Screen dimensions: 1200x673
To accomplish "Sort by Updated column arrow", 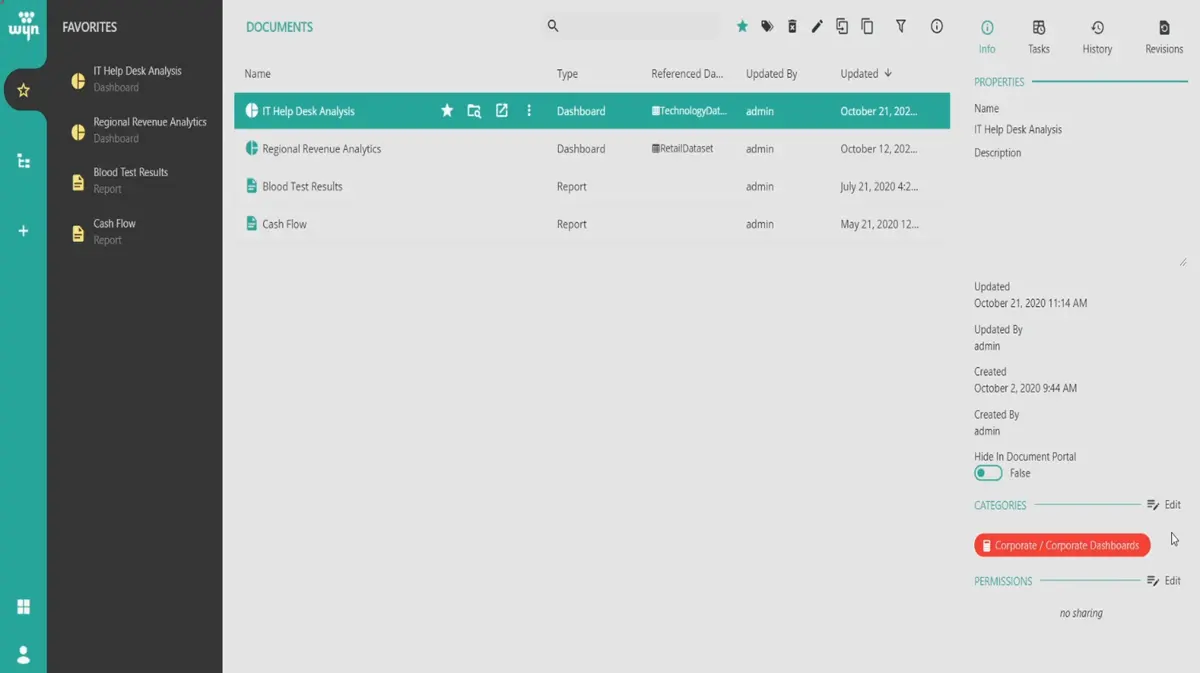I will tap(888, 74).
